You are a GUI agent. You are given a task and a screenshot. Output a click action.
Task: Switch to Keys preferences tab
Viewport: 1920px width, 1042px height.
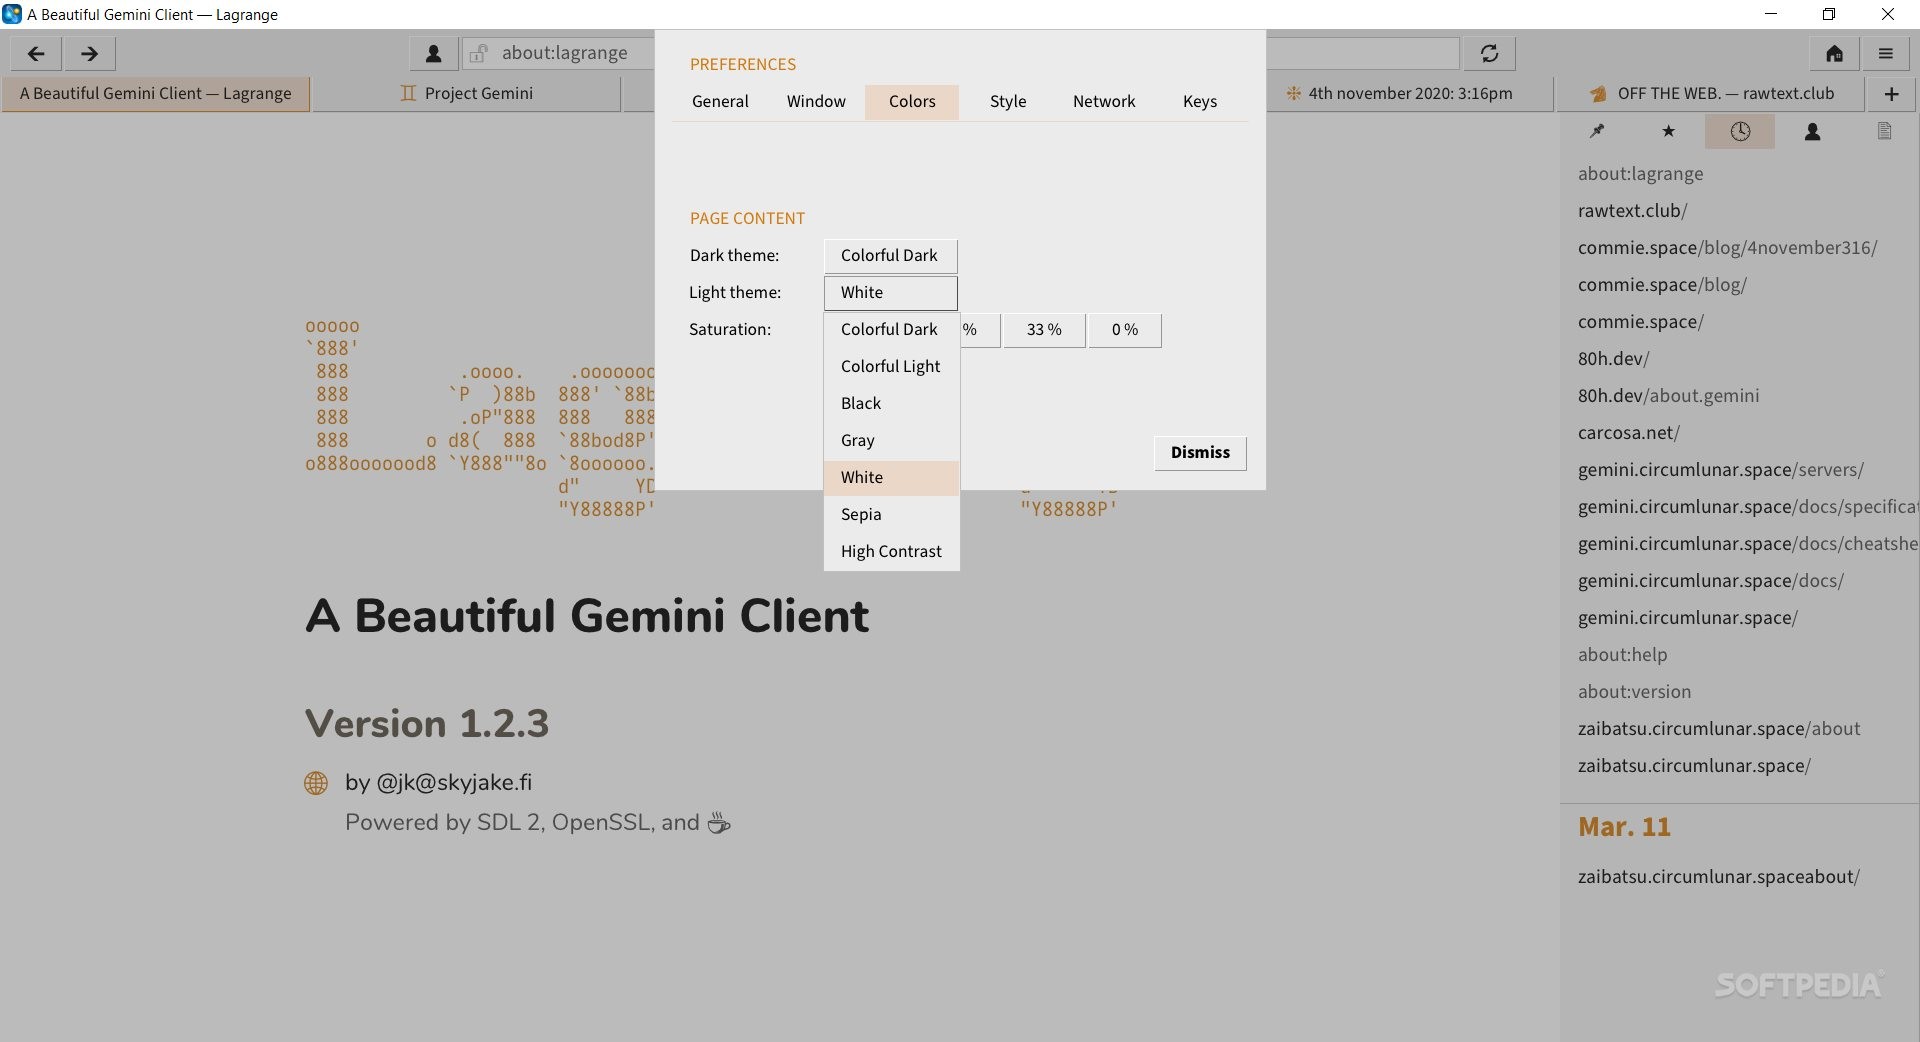(1200, 102)
